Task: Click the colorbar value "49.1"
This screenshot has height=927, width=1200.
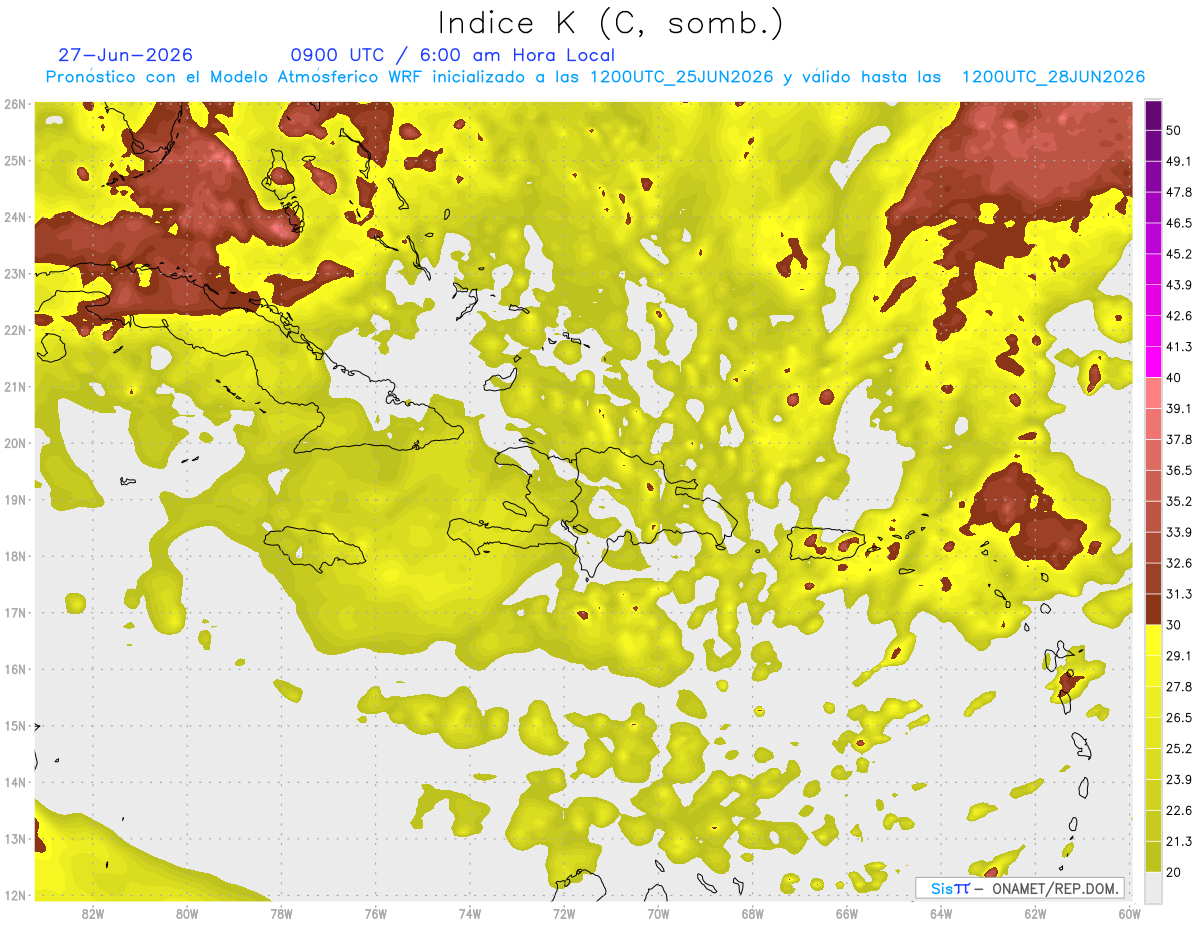Action: [x=1178, y=161]
